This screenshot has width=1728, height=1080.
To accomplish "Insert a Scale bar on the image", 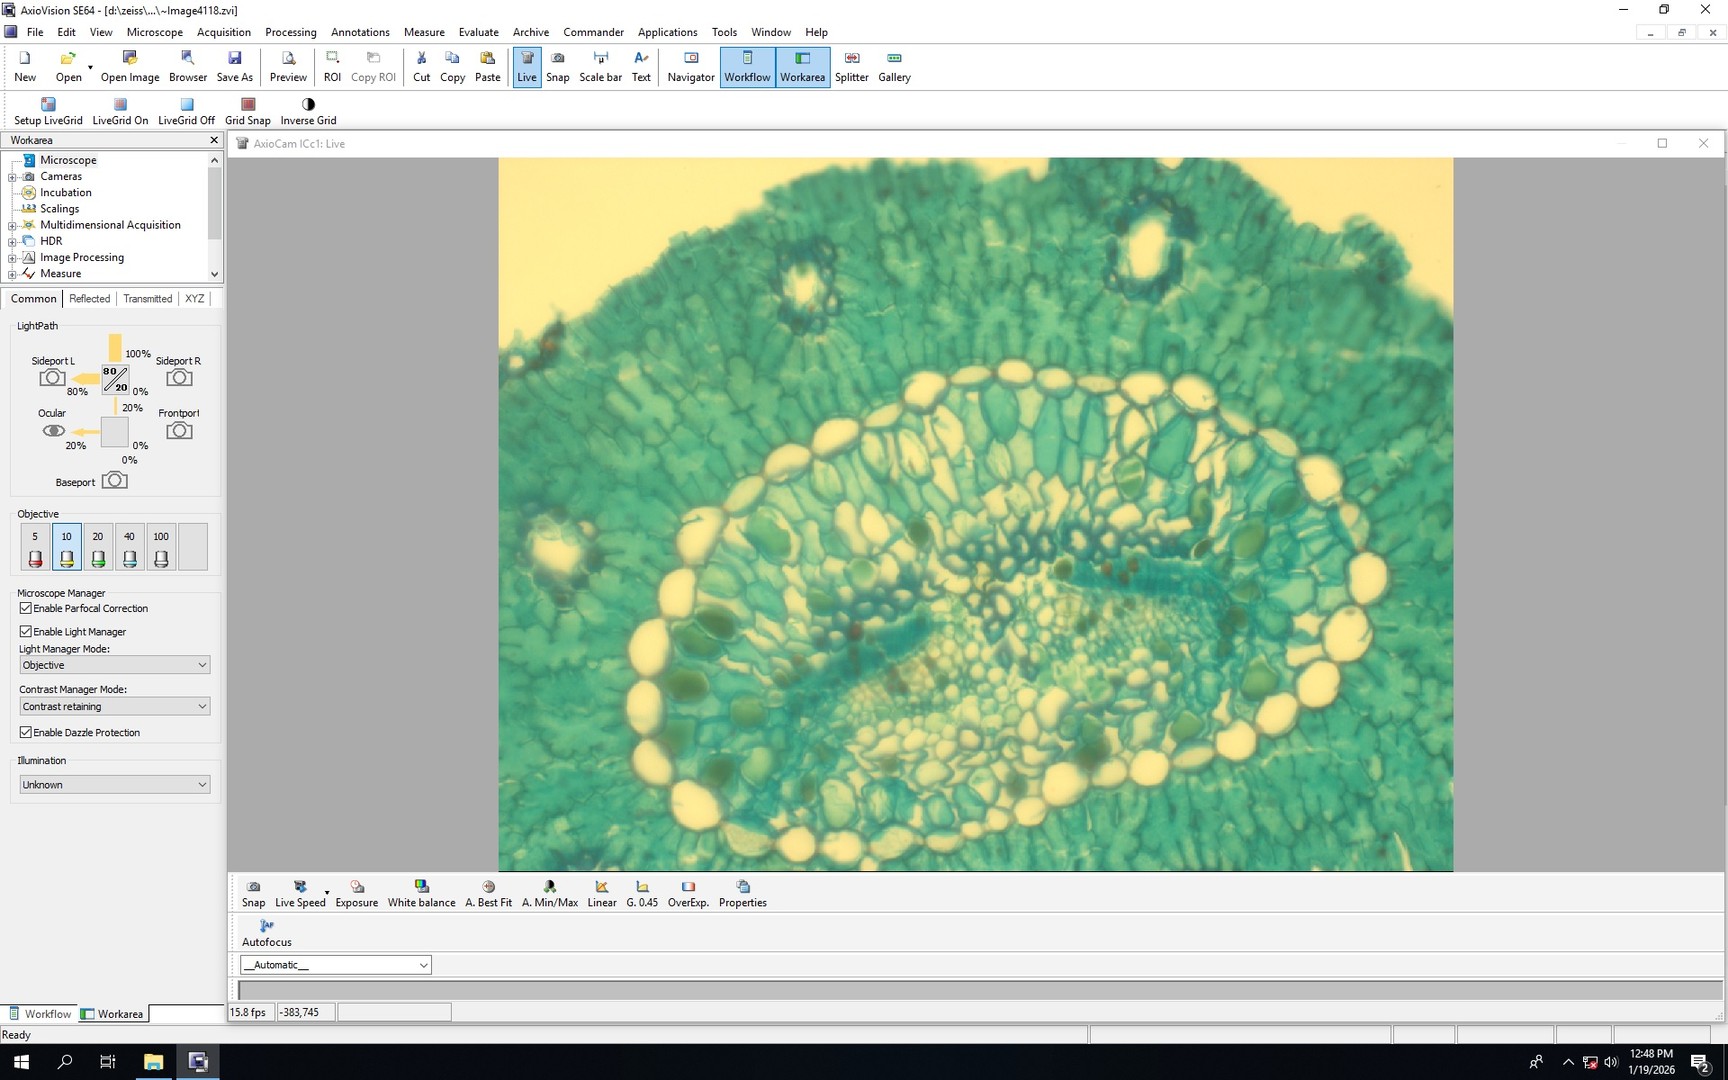I will [x=600, y=67].
